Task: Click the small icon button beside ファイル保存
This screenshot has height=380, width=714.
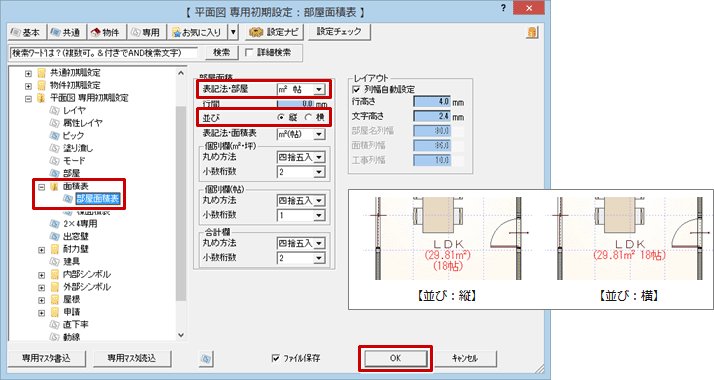Action: point(206,359)
